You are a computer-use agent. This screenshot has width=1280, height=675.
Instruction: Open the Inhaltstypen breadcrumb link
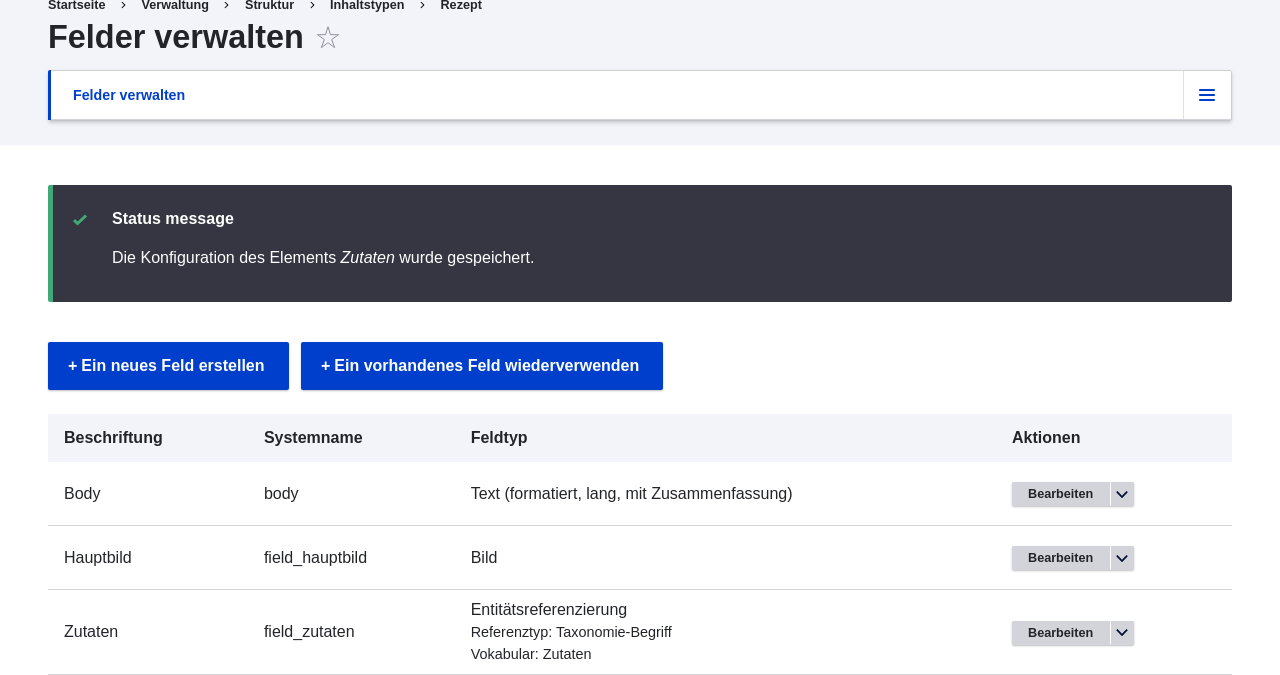367,5
